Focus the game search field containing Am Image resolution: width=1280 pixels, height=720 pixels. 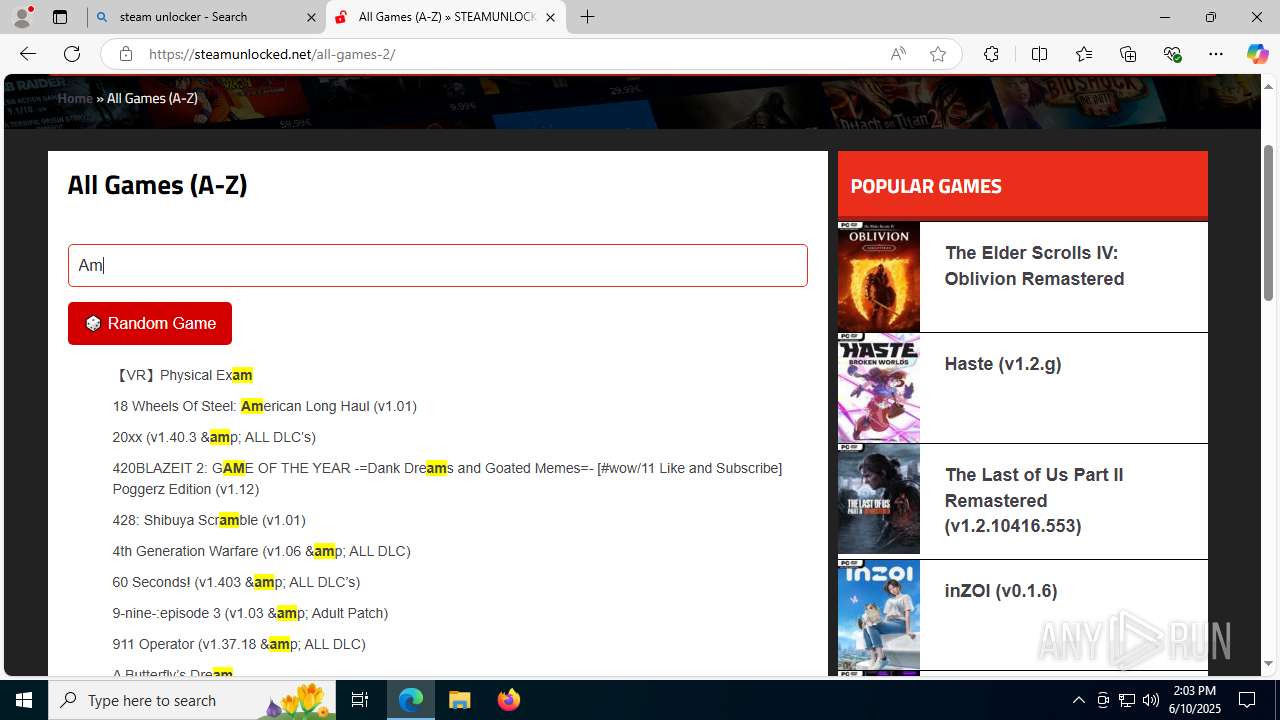pos(438,265)
